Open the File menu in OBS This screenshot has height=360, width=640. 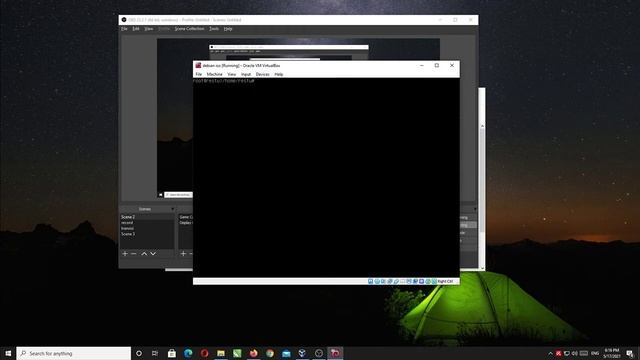[x=124, y=29]
